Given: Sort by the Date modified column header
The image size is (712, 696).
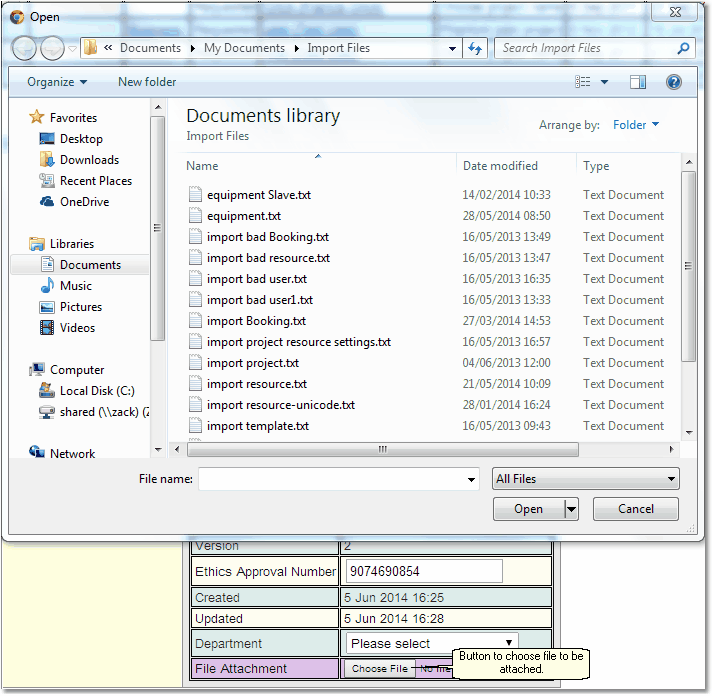Looking at the screenshot, I should coord(500,166).
